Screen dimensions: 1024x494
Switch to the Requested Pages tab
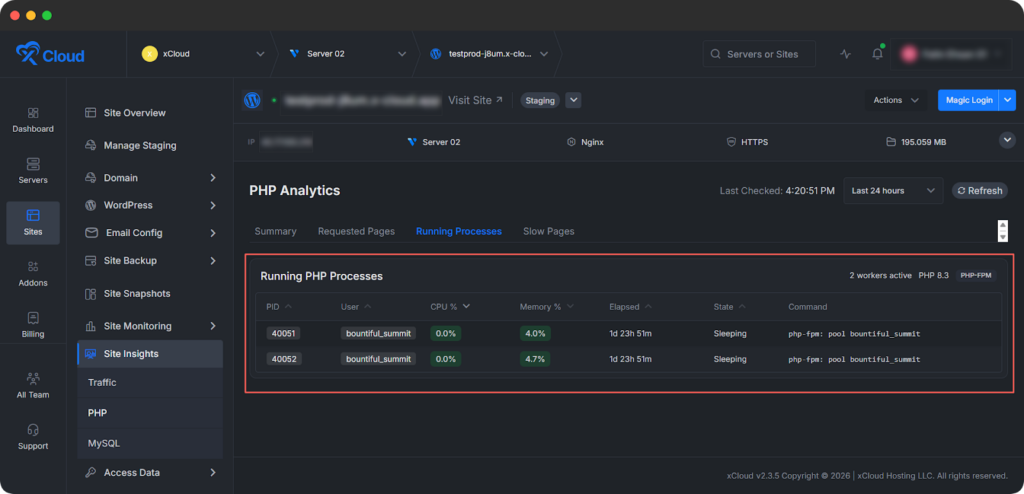tap(355, 231)
